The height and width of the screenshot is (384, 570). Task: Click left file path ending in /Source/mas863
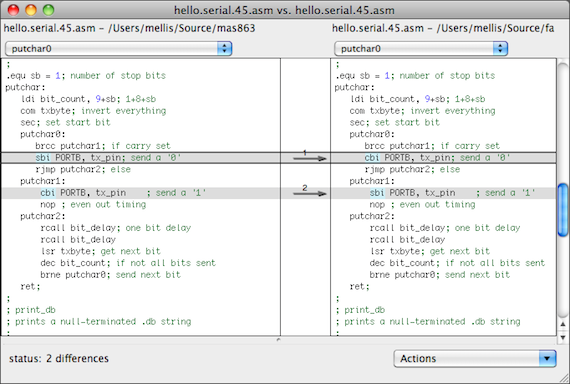[x=129, y=28]
